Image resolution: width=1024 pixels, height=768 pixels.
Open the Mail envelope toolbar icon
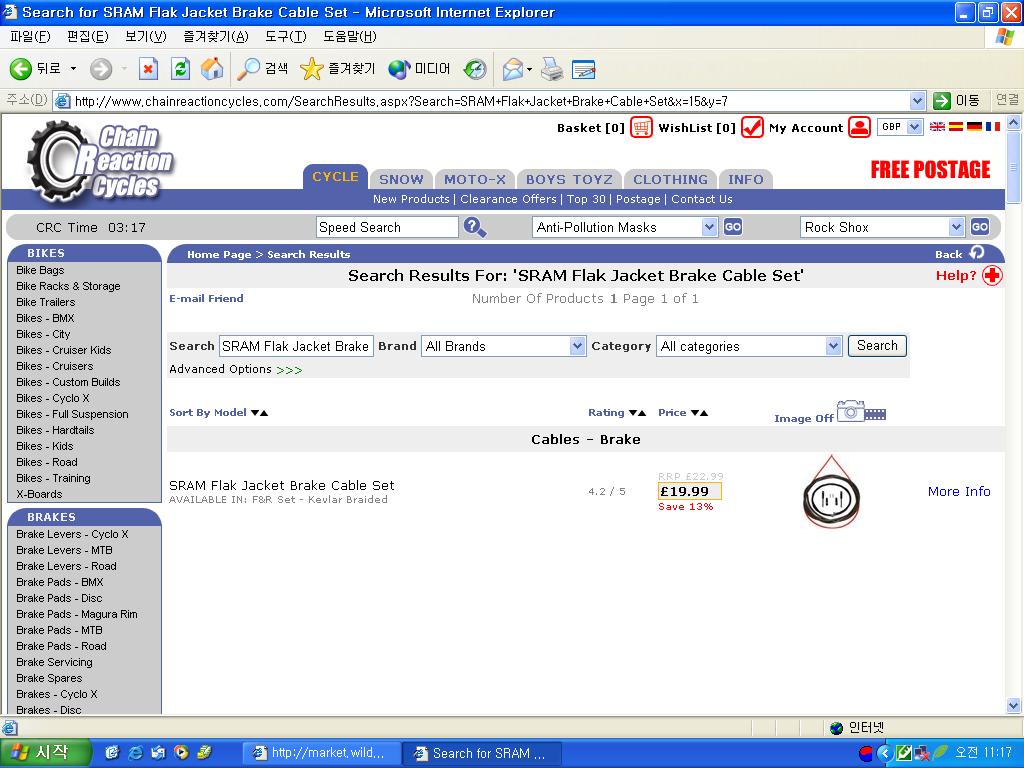[x=513, y=69]
